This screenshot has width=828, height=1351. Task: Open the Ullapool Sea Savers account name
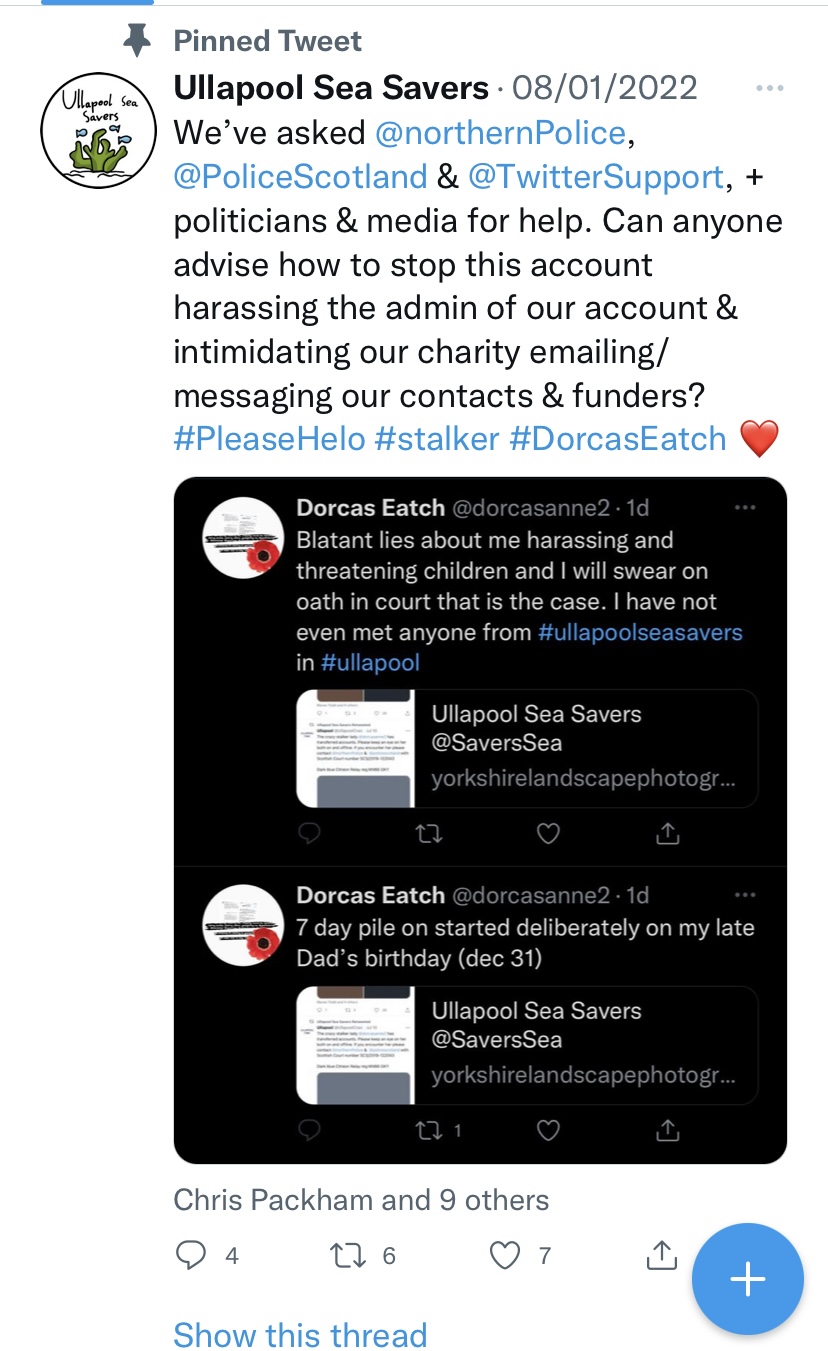pos(331,88)
